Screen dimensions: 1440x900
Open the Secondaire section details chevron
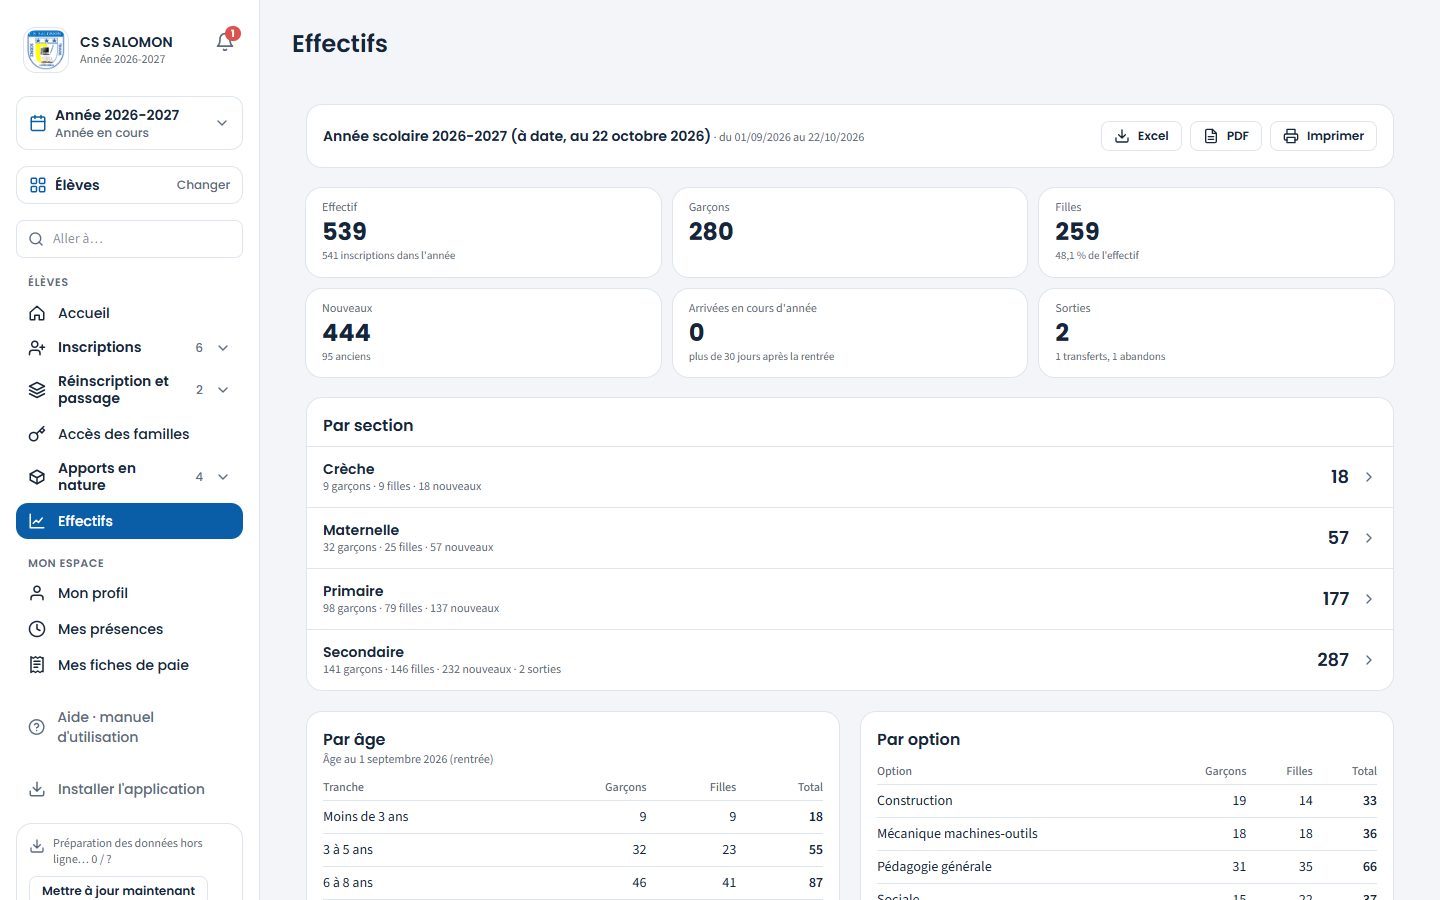1369,660
